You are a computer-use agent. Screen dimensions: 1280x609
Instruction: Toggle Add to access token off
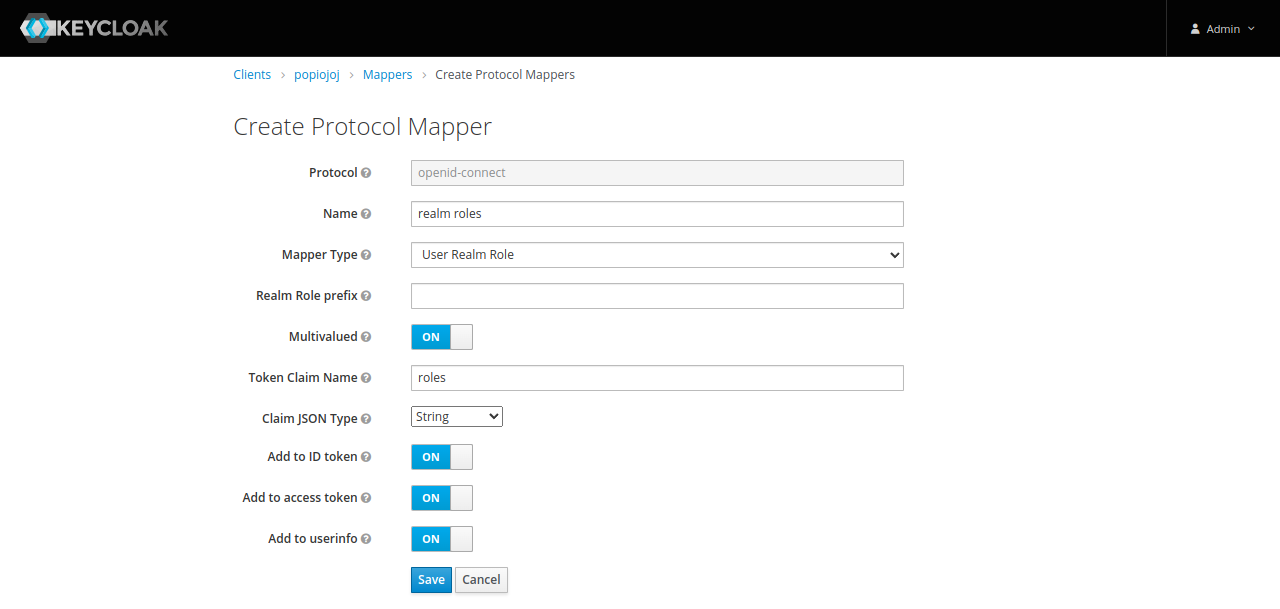pos(441,497)
